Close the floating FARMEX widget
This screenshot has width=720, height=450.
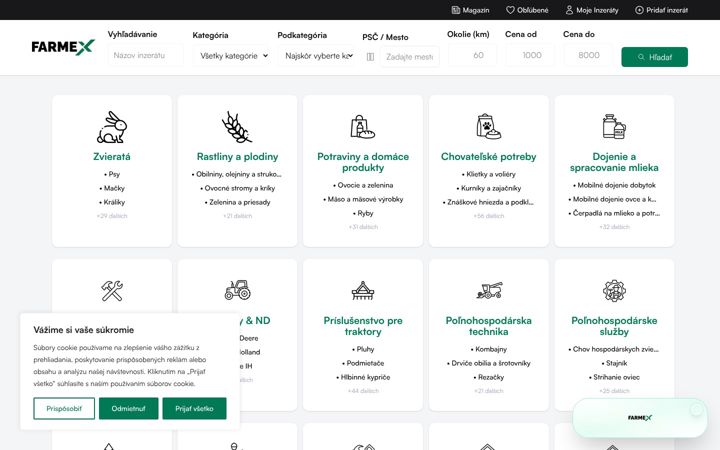[x=696, y=409]
